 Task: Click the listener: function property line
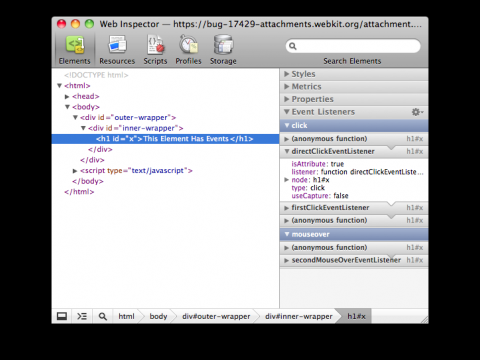point(357,172)
